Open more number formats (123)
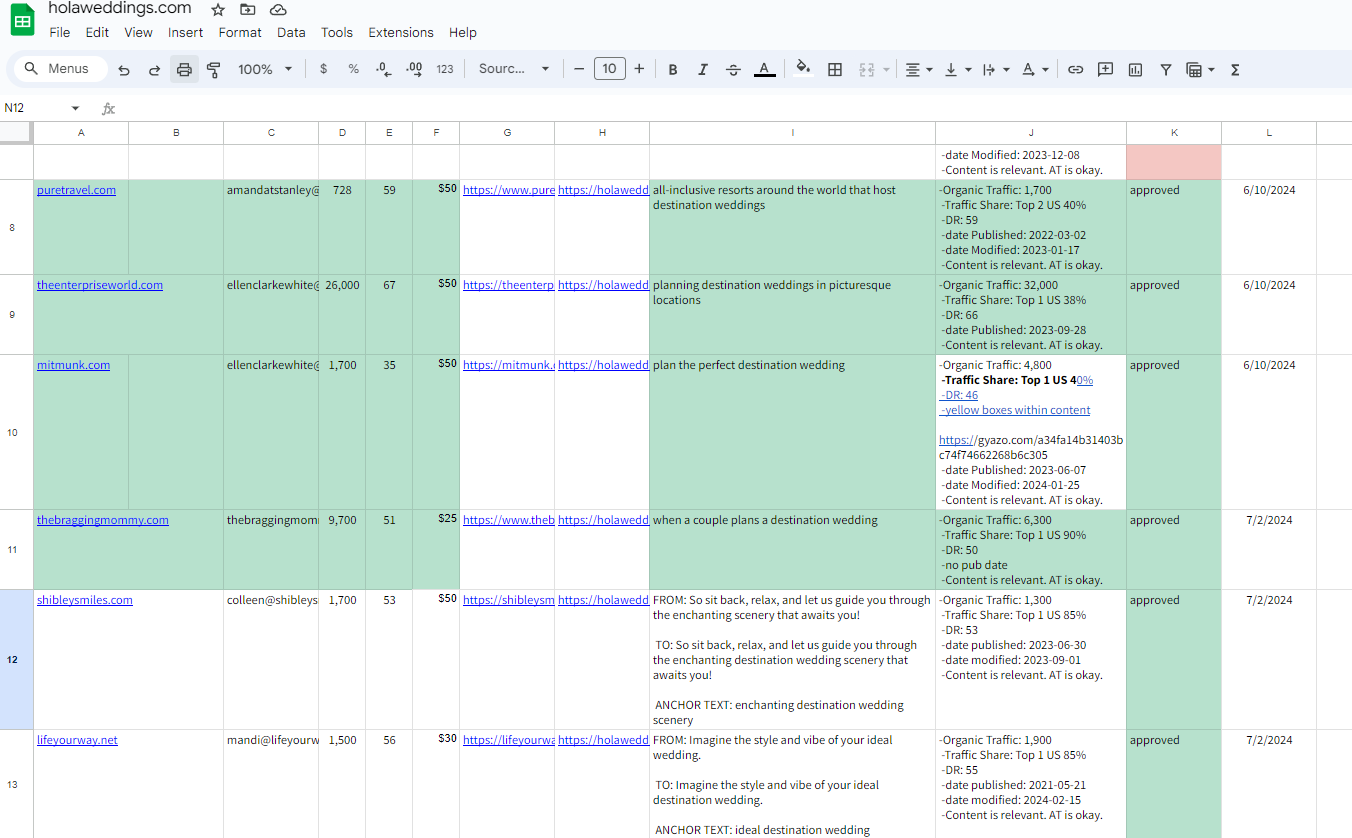 coord(445,69)
